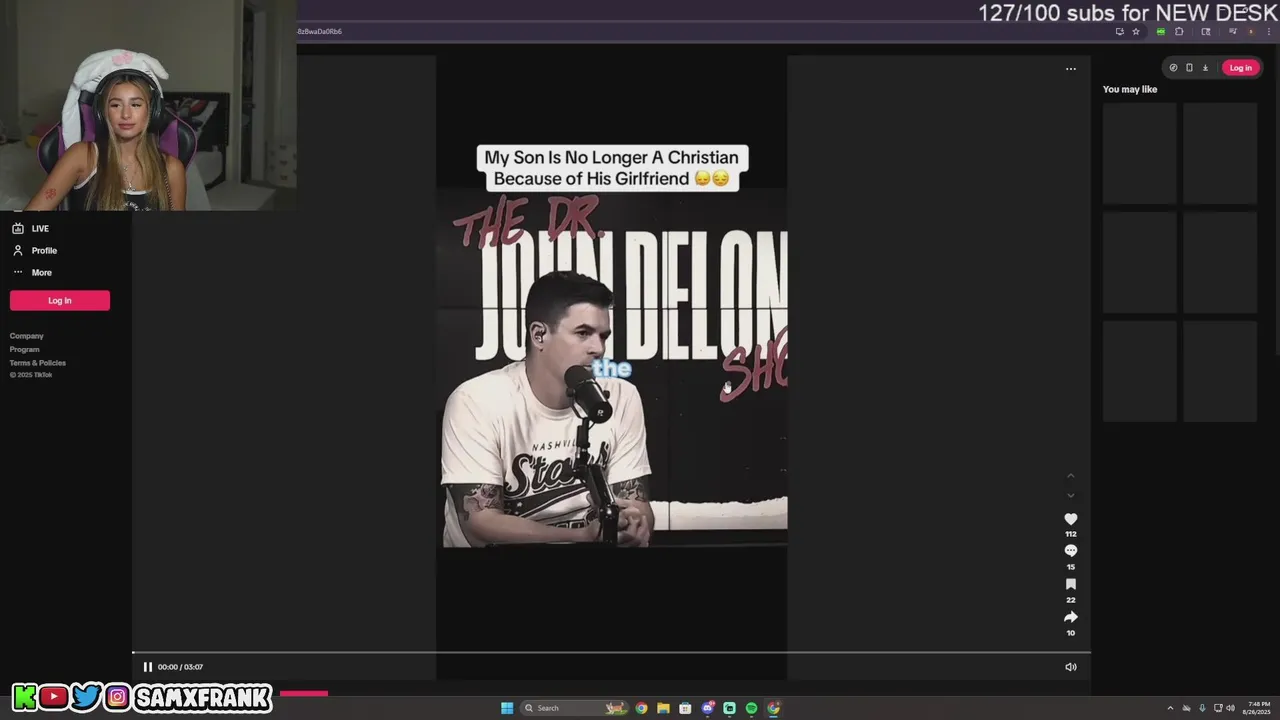Open the Chrome three-dot menu
The image size is (1280, 720).
point(1269,31)
